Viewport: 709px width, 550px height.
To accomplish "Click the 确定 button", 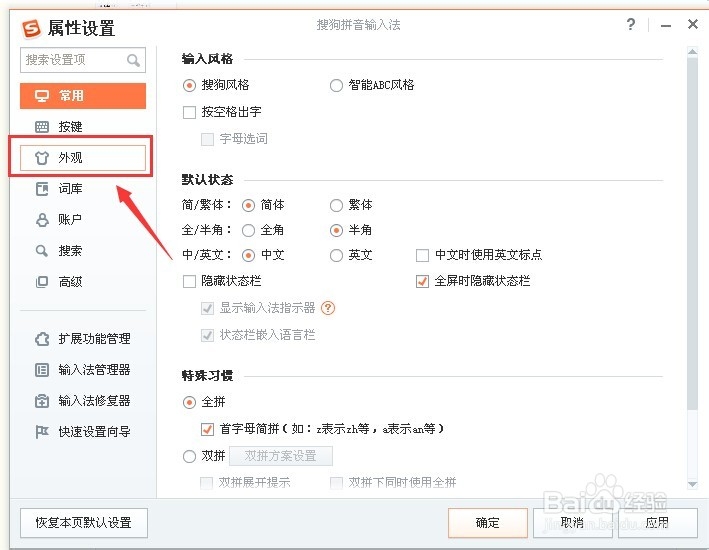I will (488, 522).
